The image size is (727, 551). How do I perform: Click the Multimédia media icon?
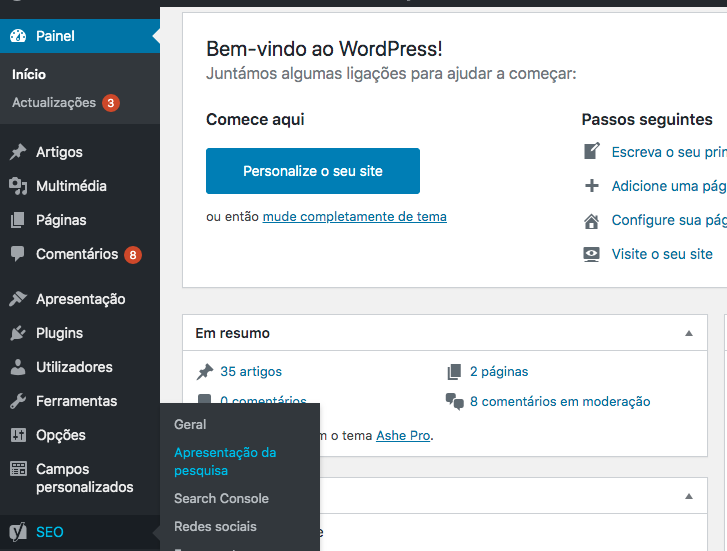click(18, 186)
